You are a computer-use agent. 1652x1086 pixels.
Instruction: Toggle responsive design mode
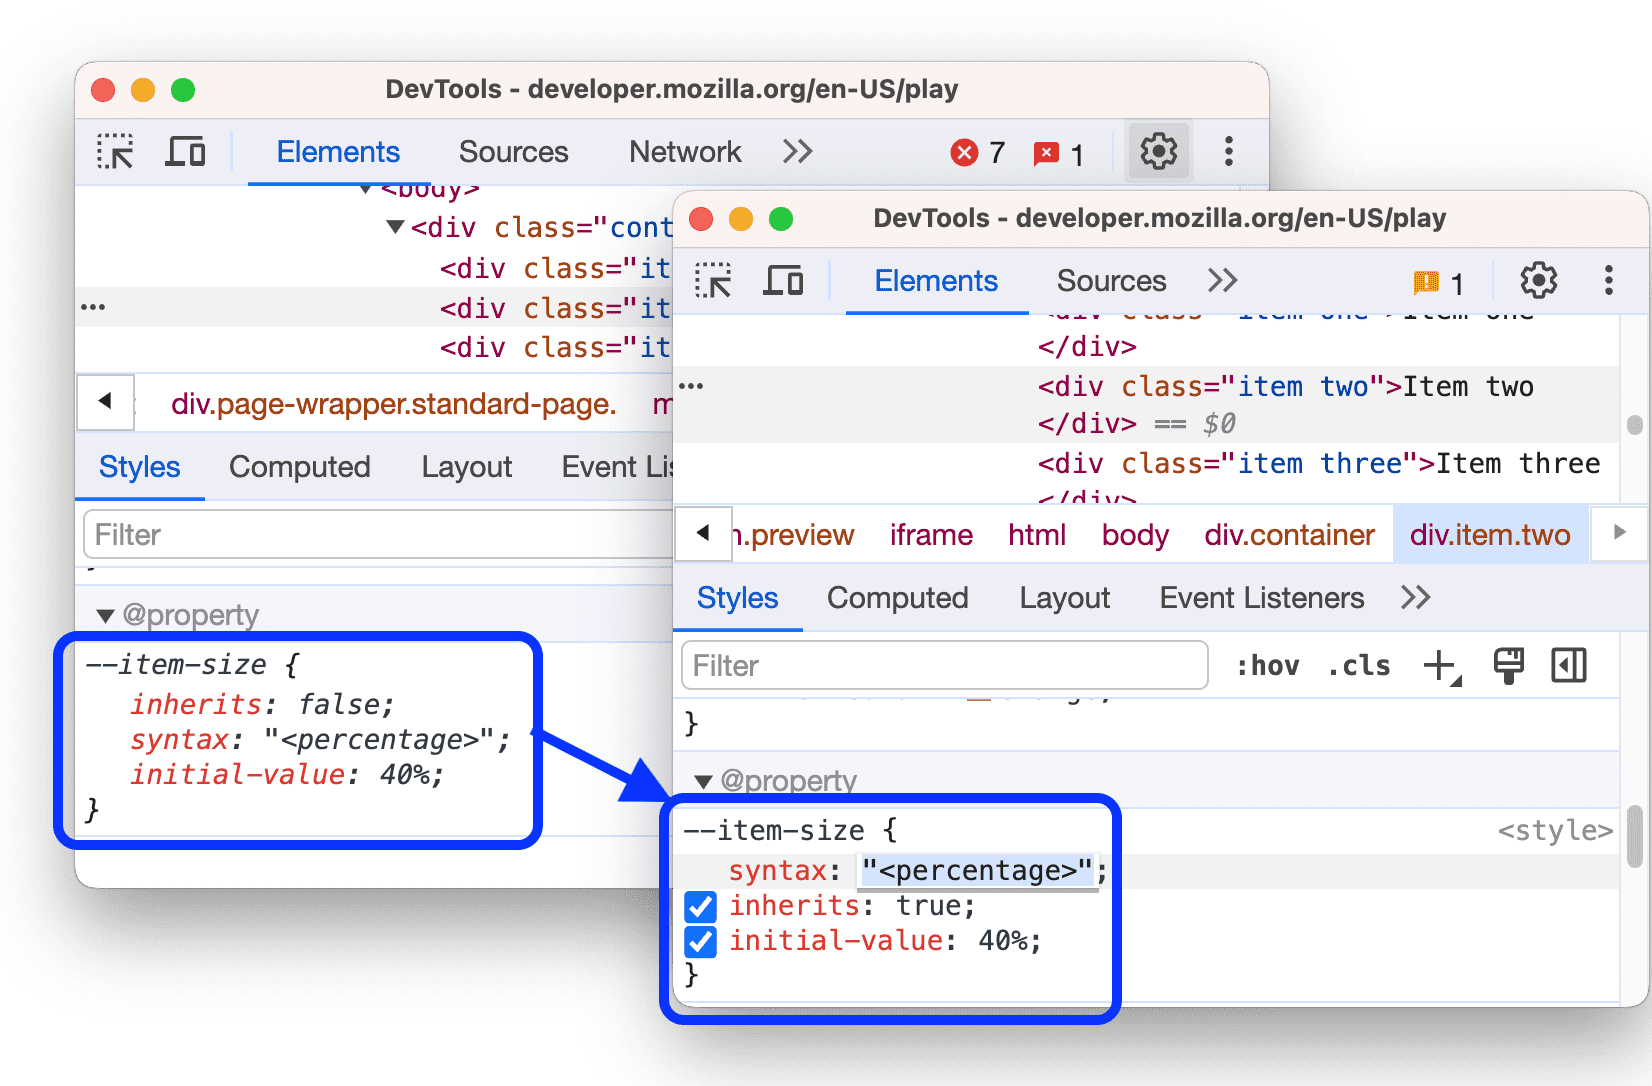785,281
